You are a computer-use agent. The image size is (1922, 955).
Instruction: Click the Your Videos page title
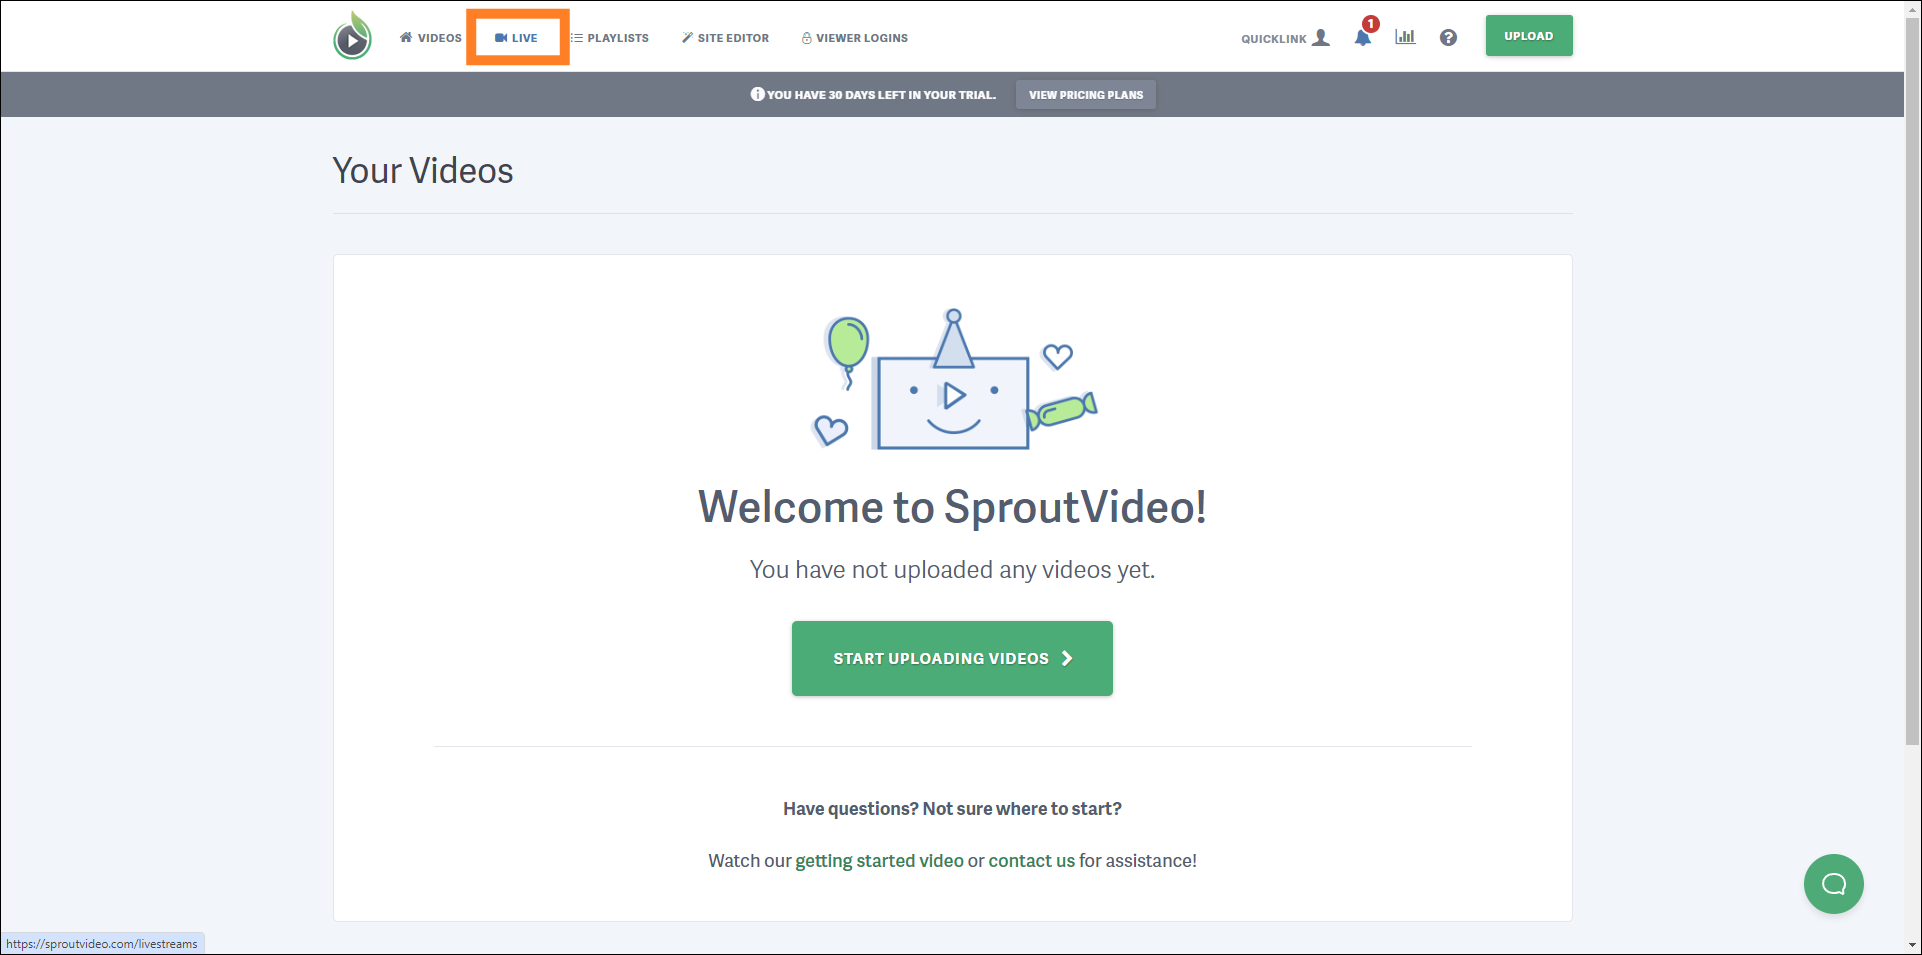[x=423, y=171]
